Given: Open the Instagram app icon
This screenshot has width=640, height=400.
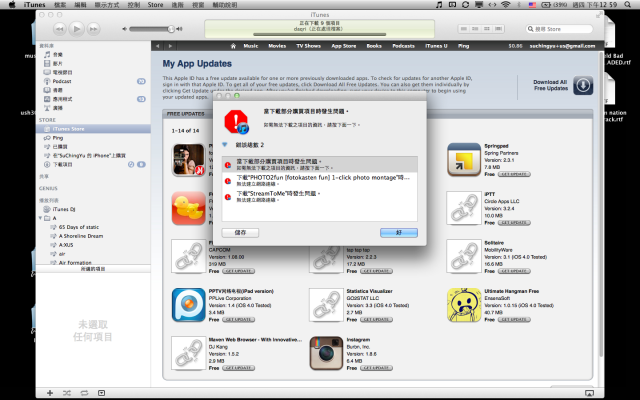Looking at the screenshot, I should click(326, 353).
